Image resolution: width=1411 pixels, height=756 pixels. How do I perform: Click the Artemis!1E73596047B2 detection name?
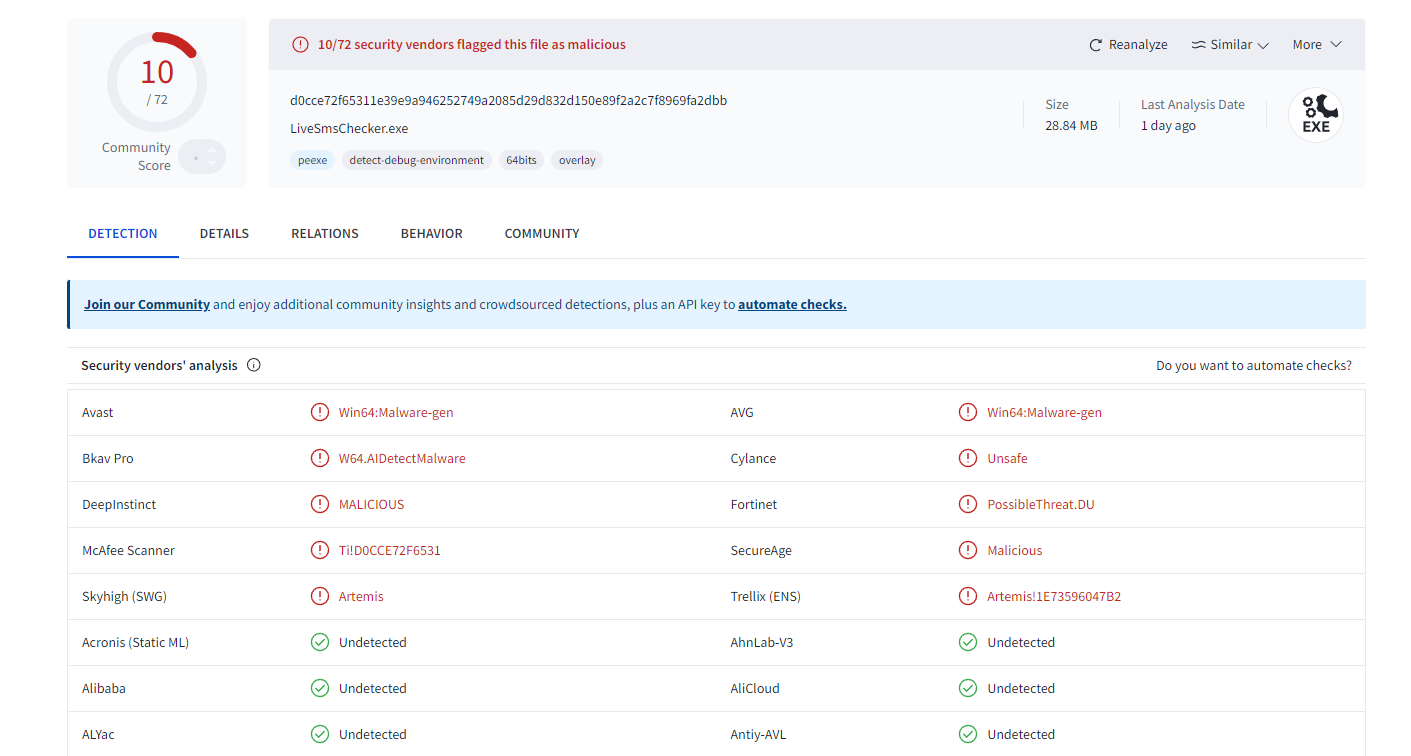[x=1054, y=596]
